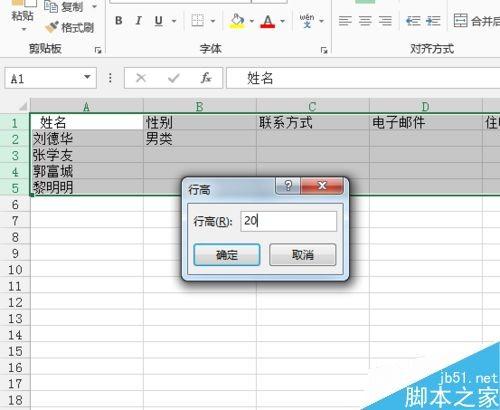500x410 pixels.
Task: Confirm formula entry checkmark icon
Action: pyautogui.click(x=174, y=78)
